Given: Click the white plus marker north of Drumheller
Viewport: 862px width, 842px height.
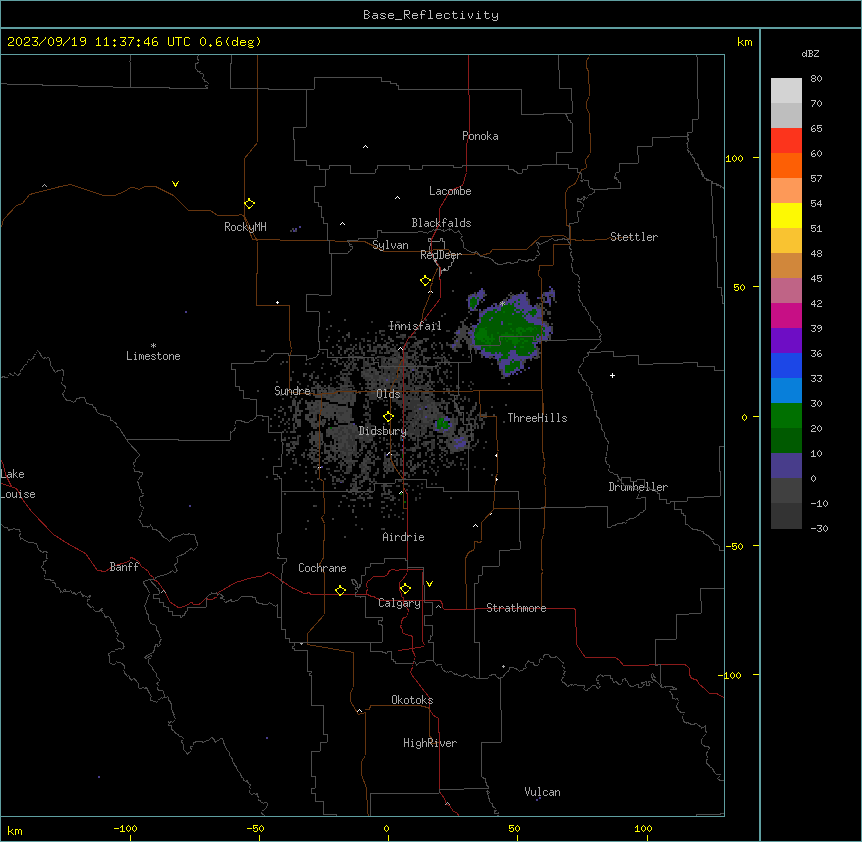Looking at the screenshot, I should (x=612, y=375).
